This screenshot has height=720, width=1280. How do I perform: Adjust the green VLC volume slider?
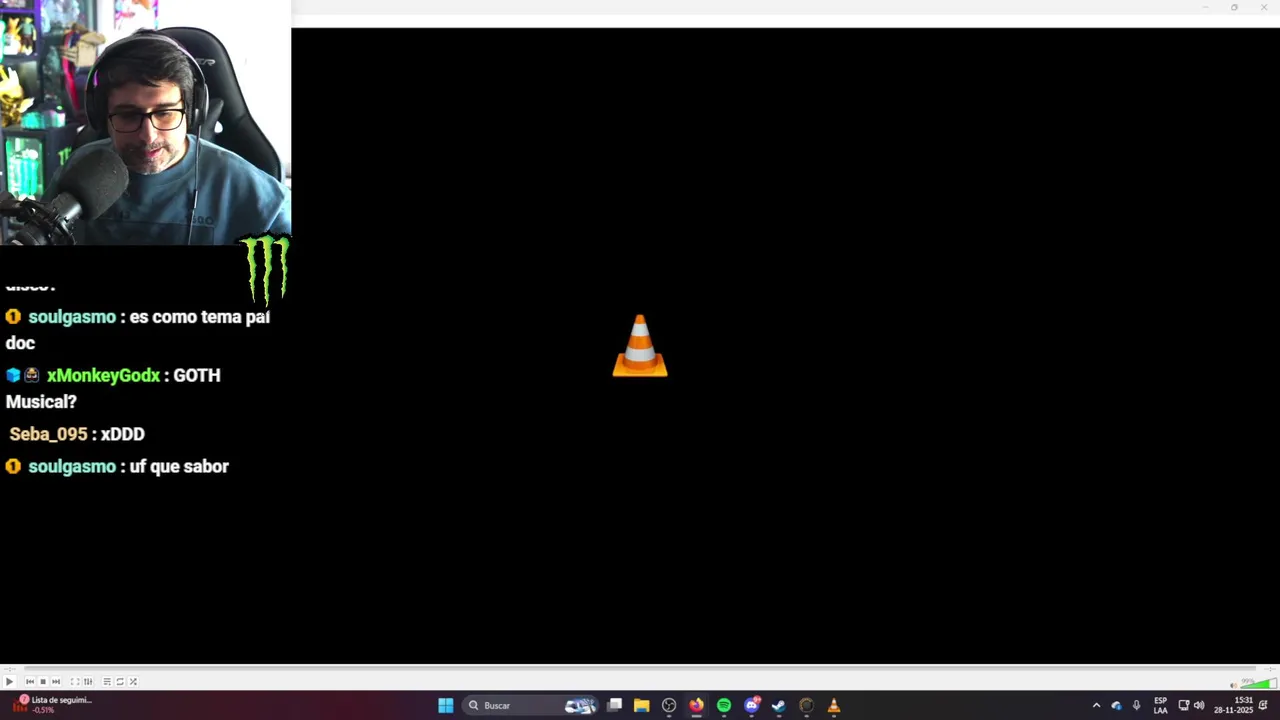click(x=1258, y=683)
